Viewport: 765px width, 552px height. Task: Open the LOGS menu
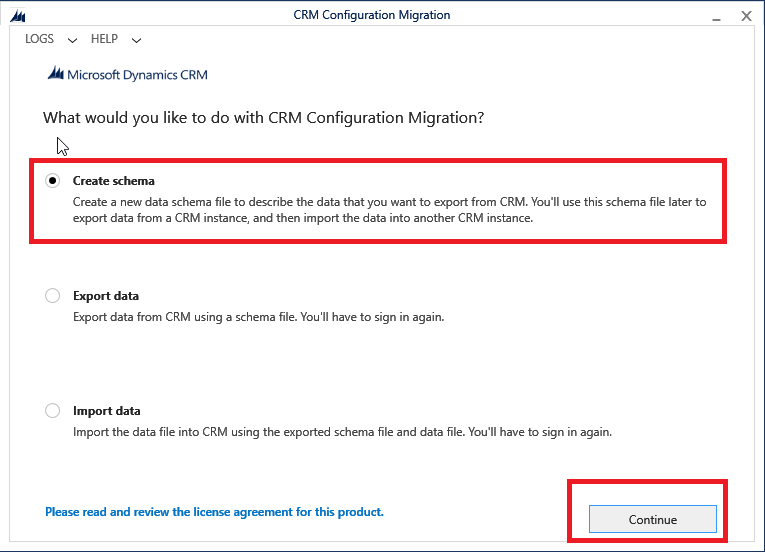pyautogui.click(x=40, y=39)
